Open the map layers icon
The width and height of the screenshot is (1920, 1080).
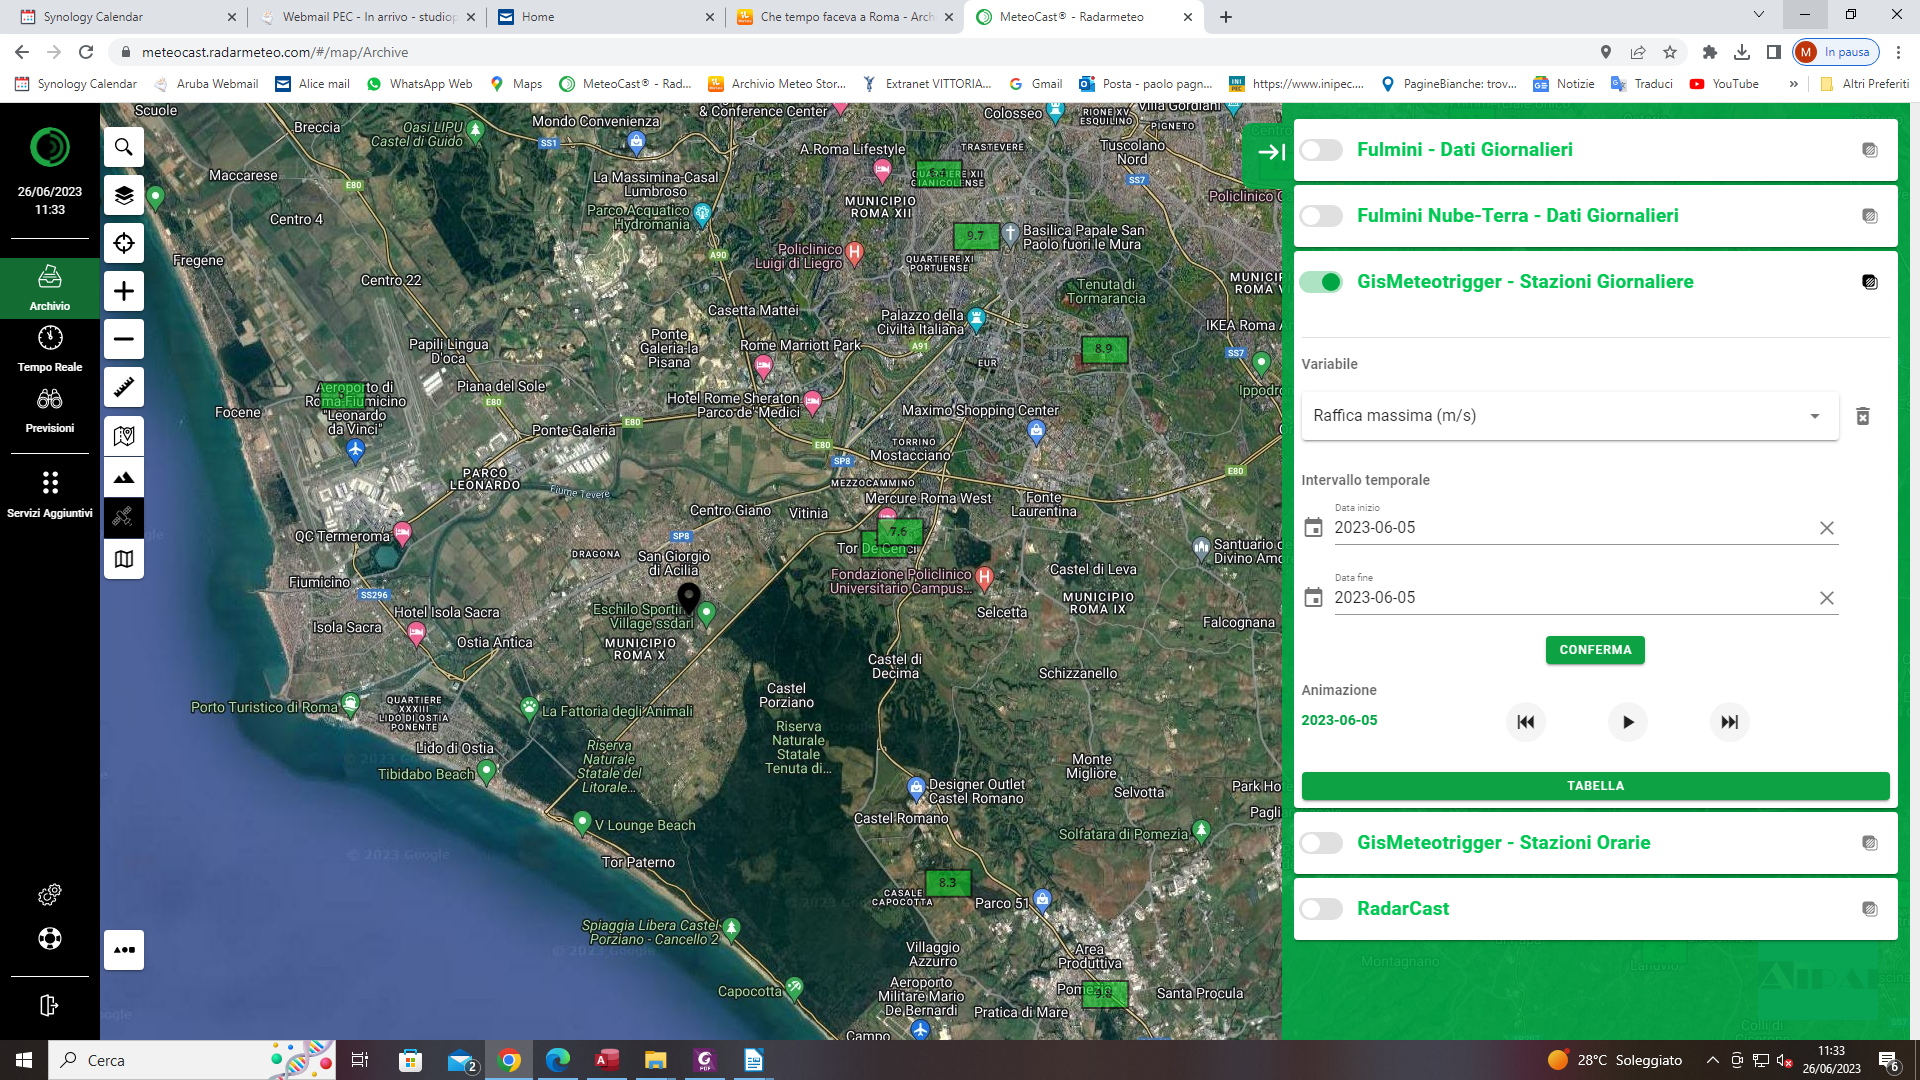(x=124, y=195)
